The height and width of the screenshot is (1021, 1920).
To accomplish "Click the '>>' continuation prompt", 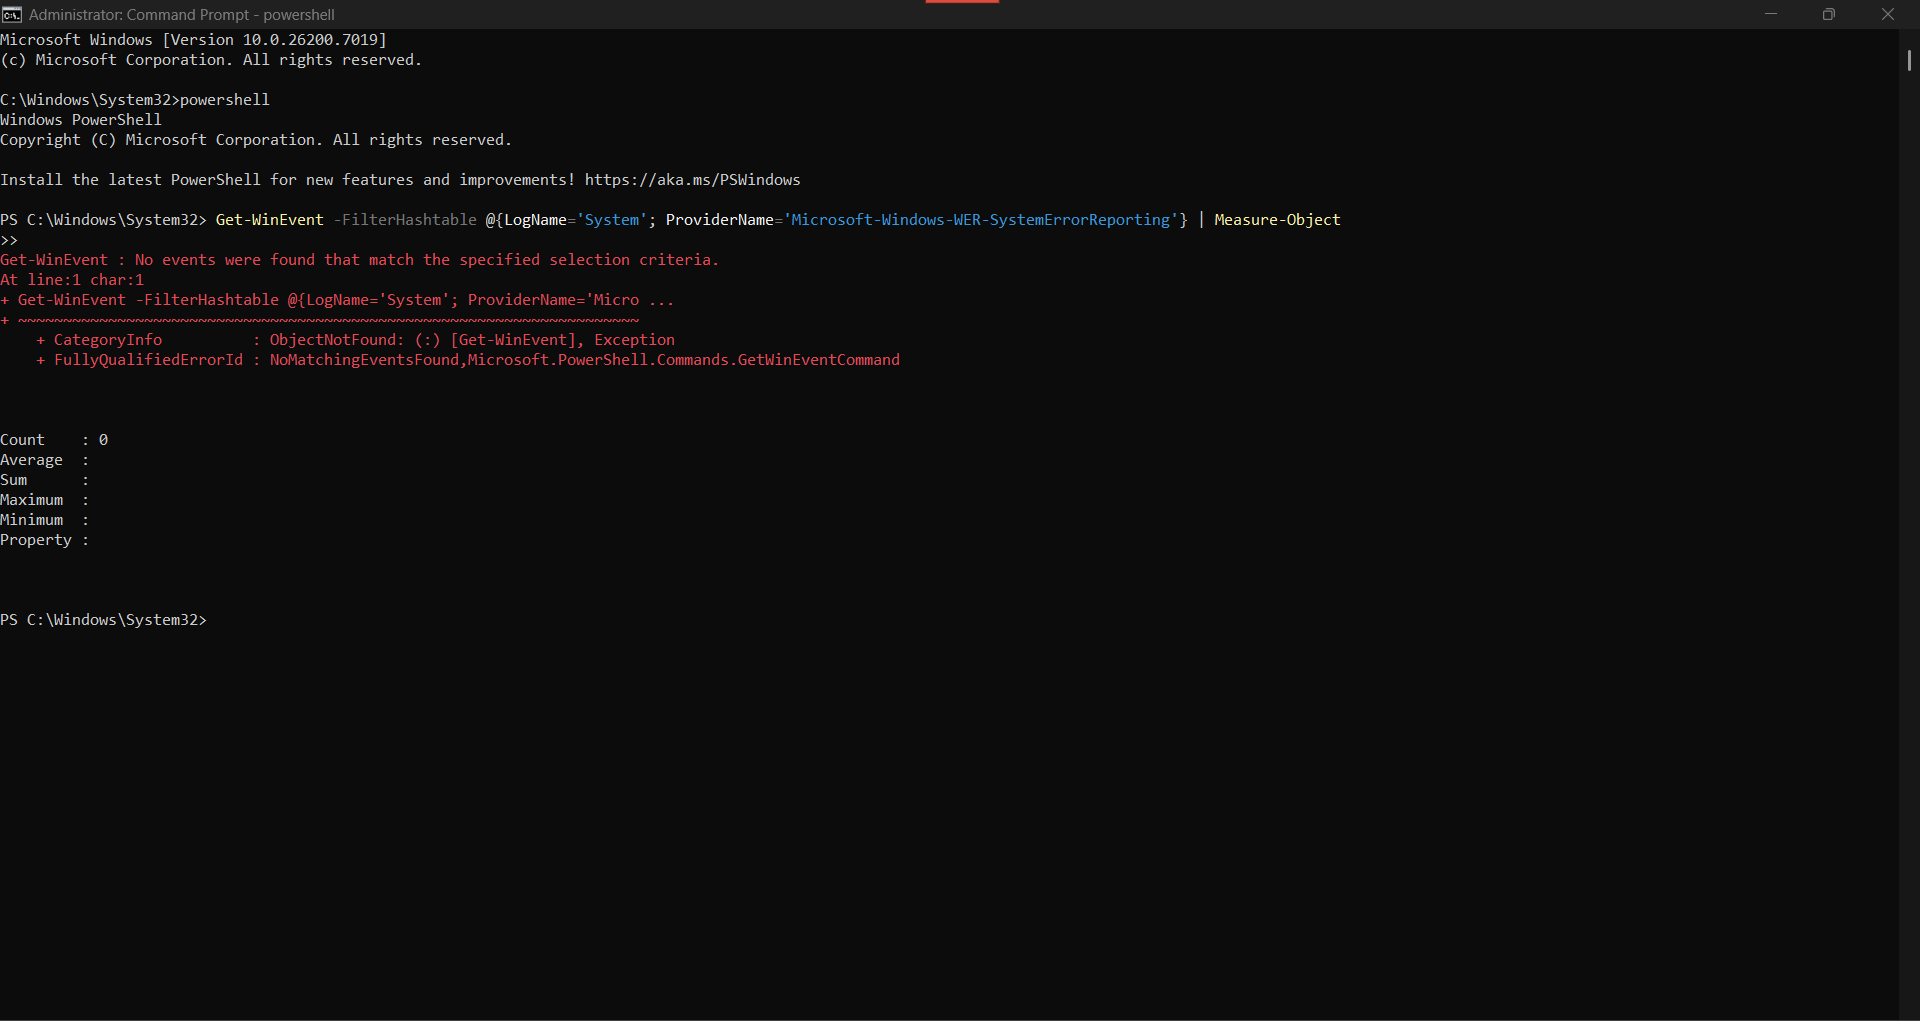I will tap(9, 240).
